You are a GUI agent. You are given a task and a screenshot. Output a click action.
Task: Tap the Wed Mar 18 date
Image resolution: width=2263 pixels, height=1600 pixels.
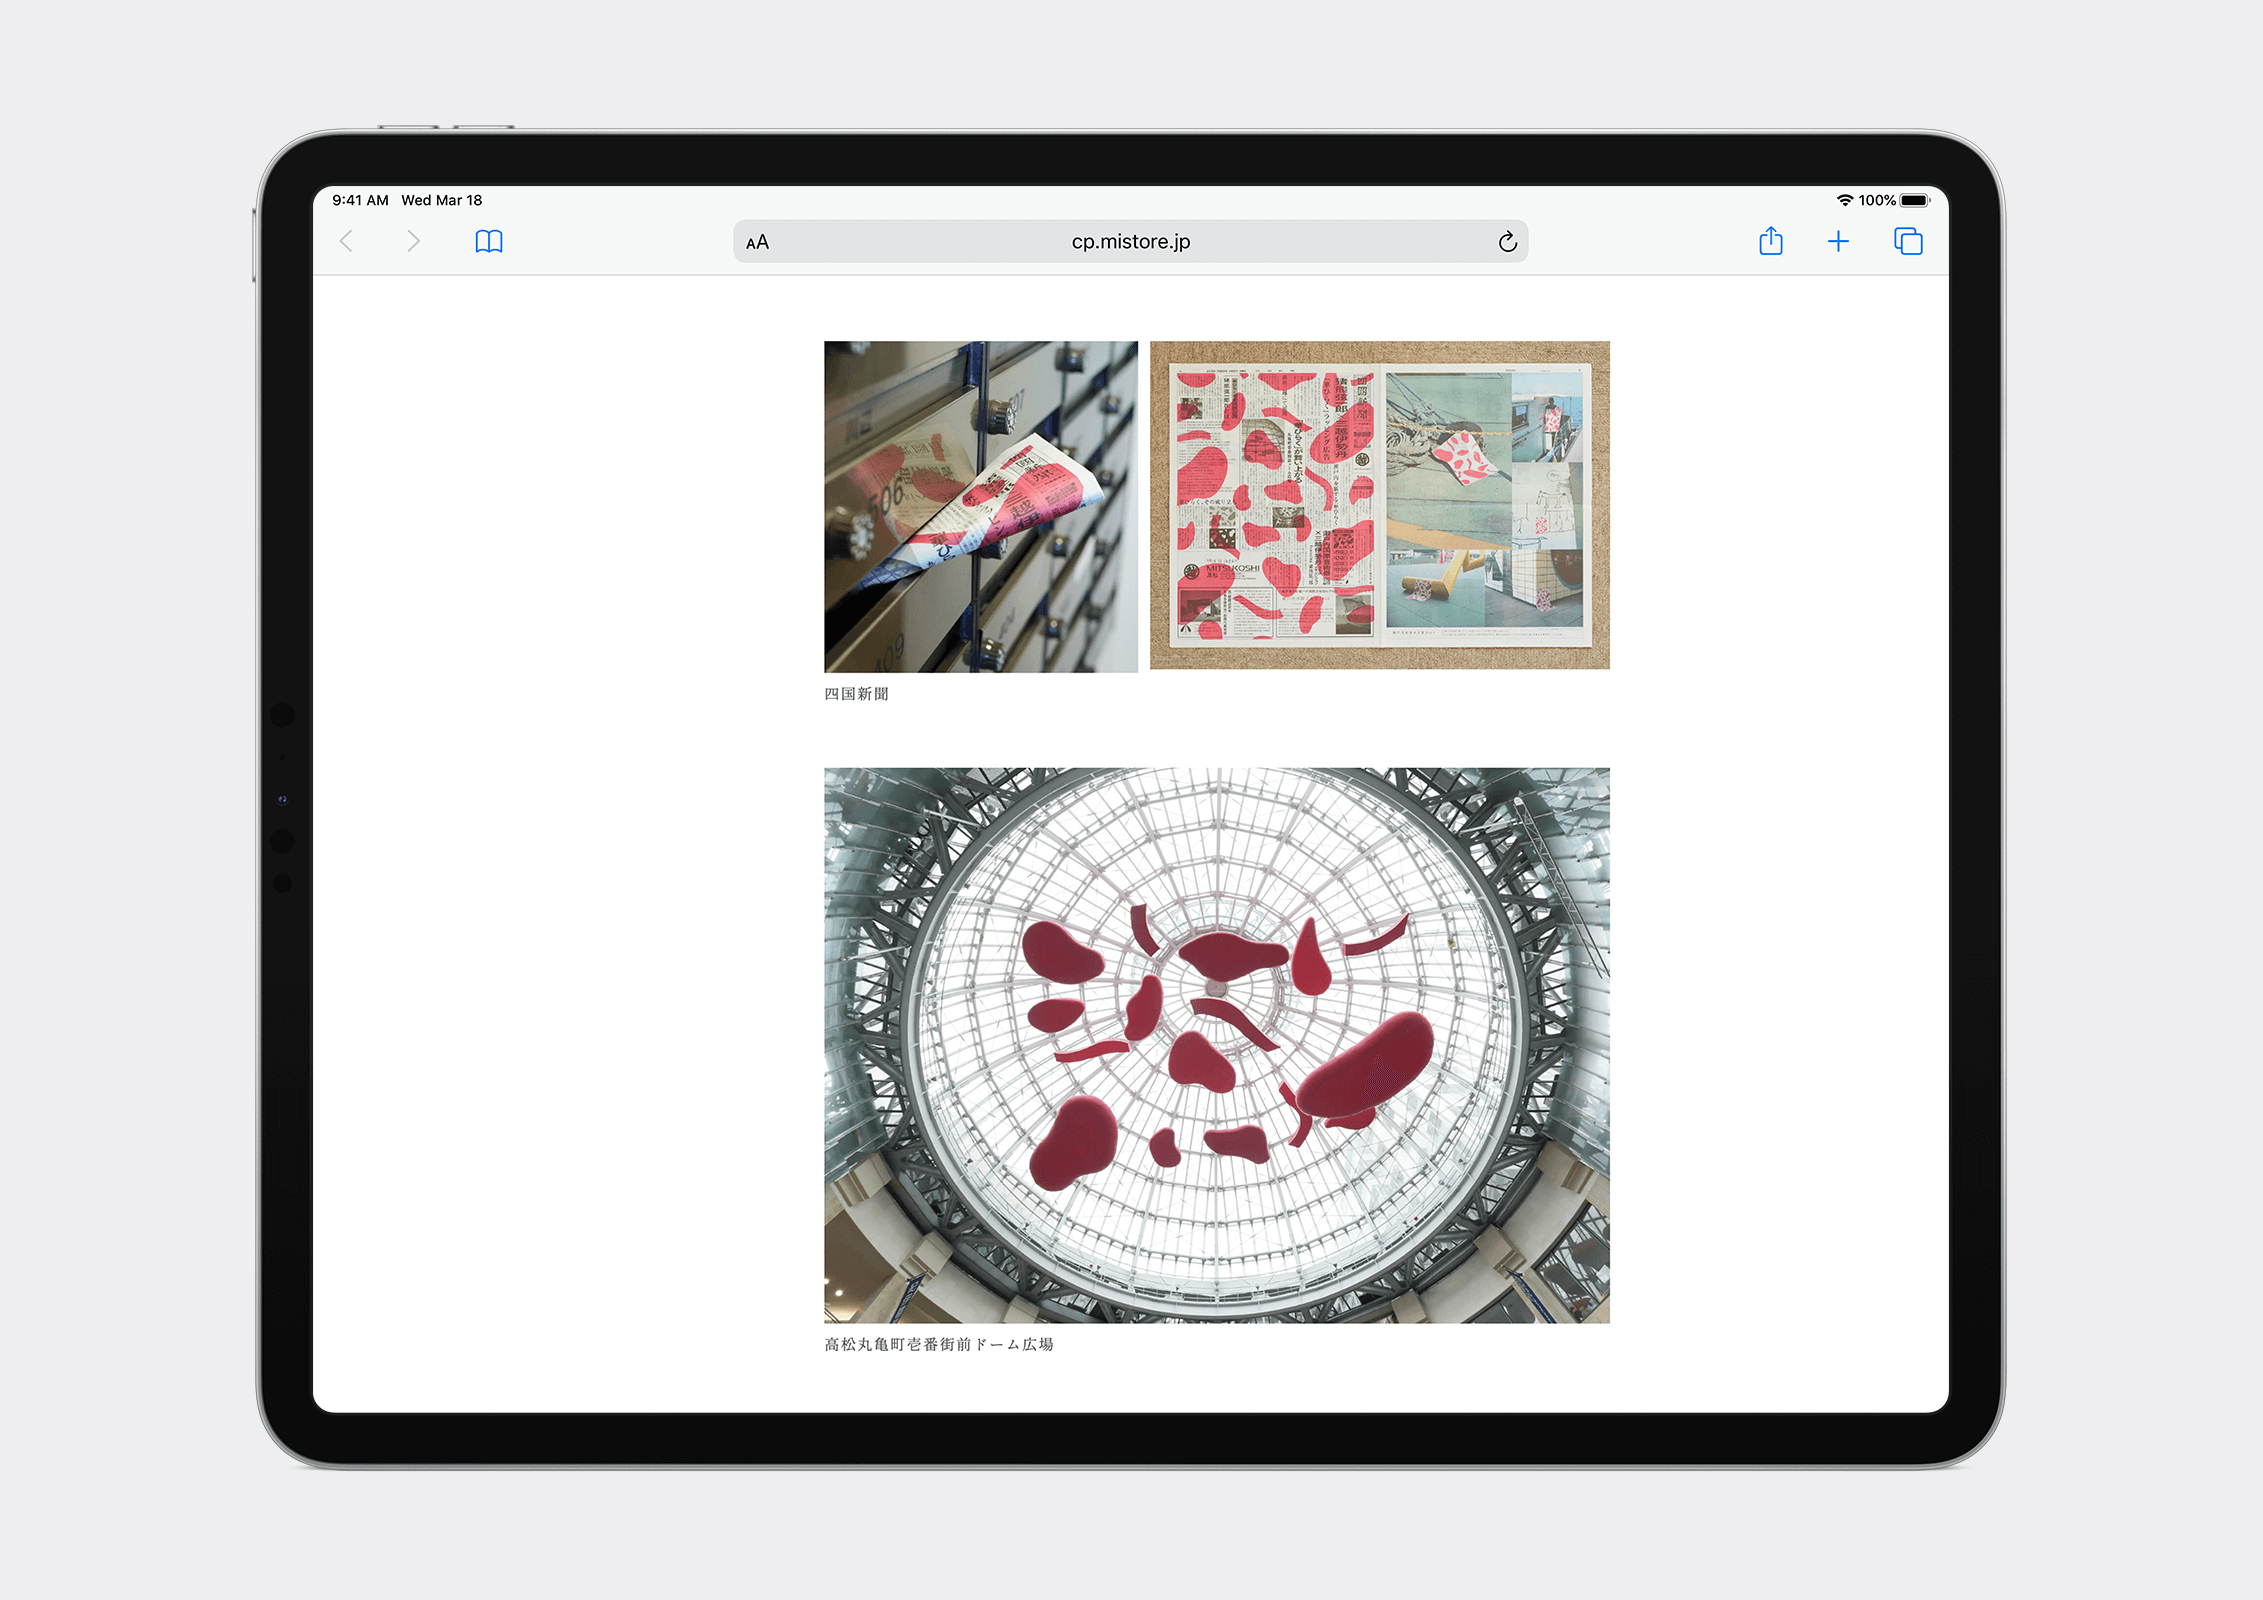coord(441,200)
